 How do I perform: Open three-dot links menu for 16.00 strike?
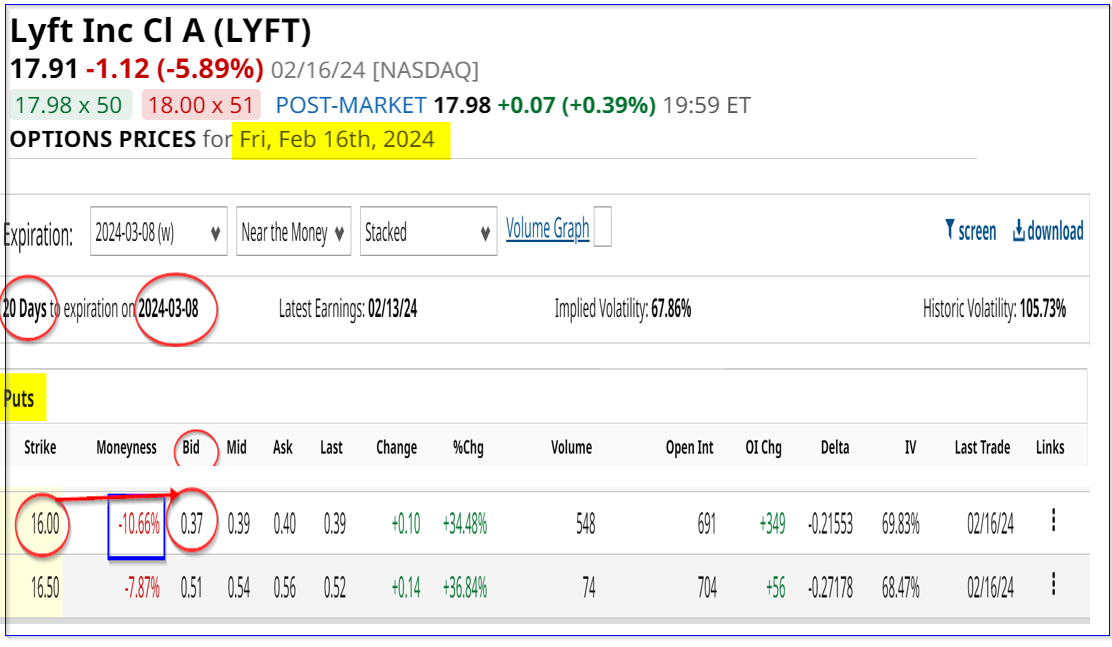point(1052,520)
